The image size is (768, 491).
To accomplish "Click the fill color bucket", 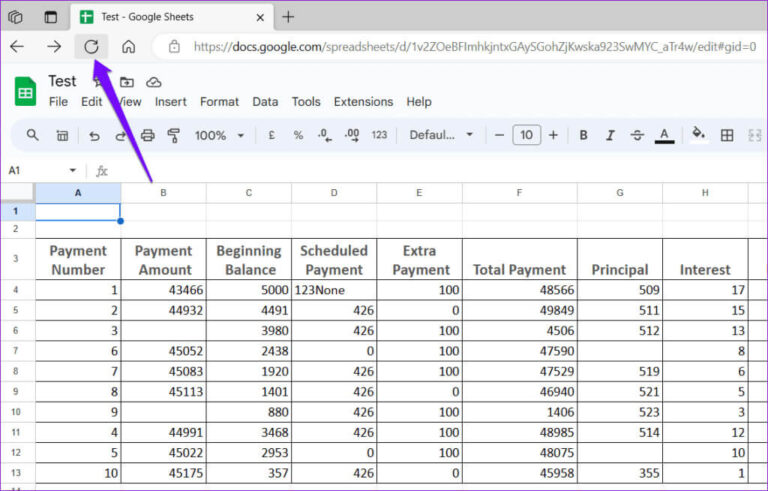I will [698, 134].
